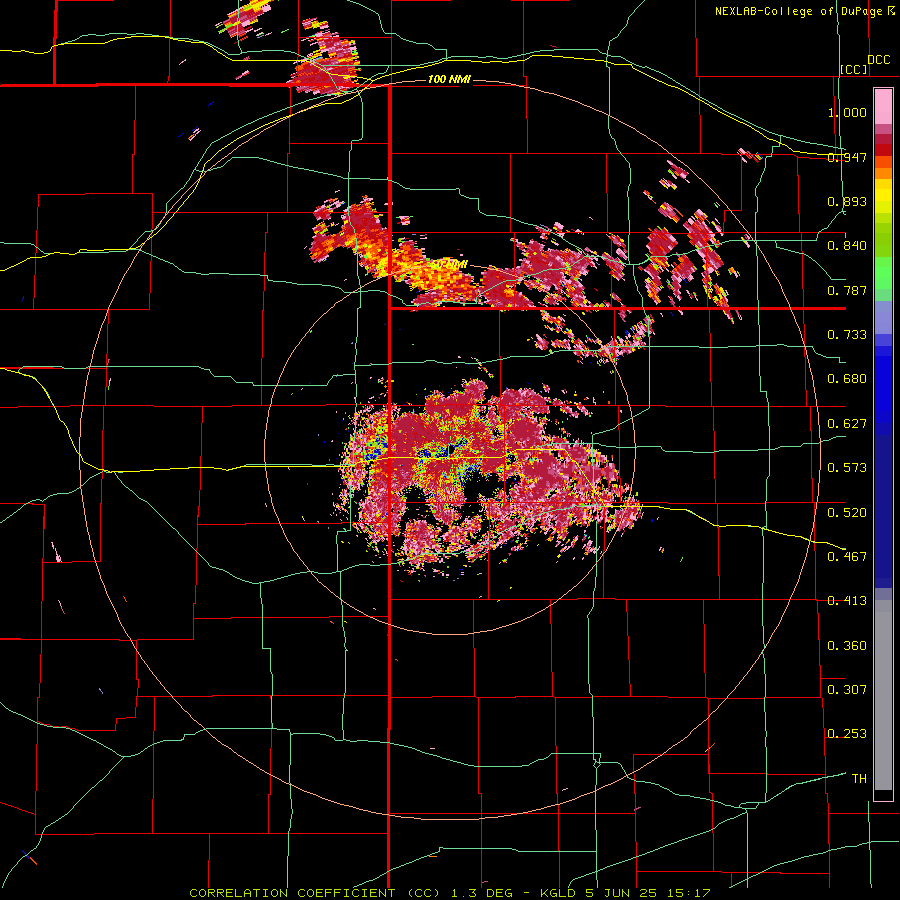This screenshot has height=900, width=900.
Task: Click the 1.000 color scale value
Action: 847,112
